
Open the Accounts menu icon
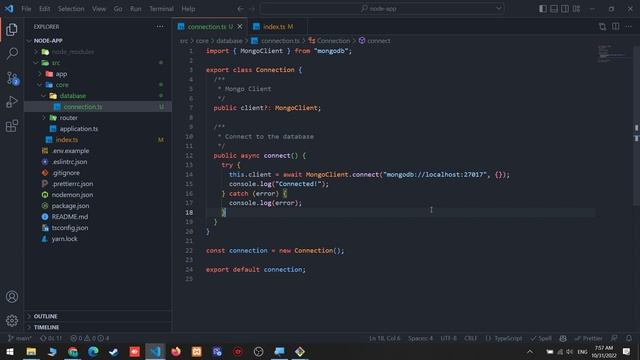(x=12, y=297)
